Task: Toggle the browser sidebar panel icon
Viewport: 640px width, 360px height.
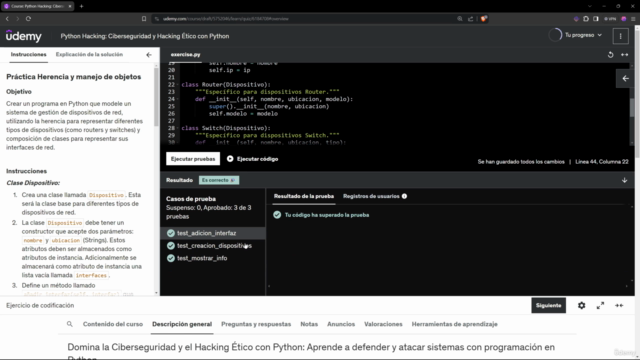Action: [x=596, y=19]
